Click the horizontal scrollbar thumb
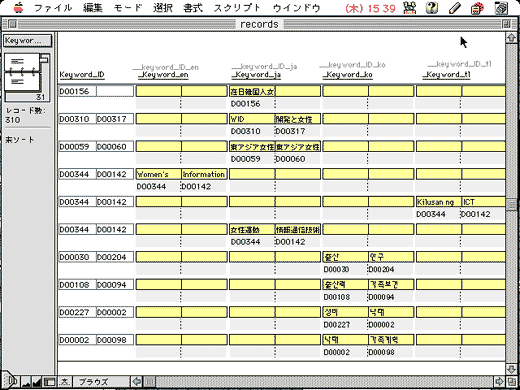Image resolution: width=520 pixels, height=390 pixels. coord(150,381)
